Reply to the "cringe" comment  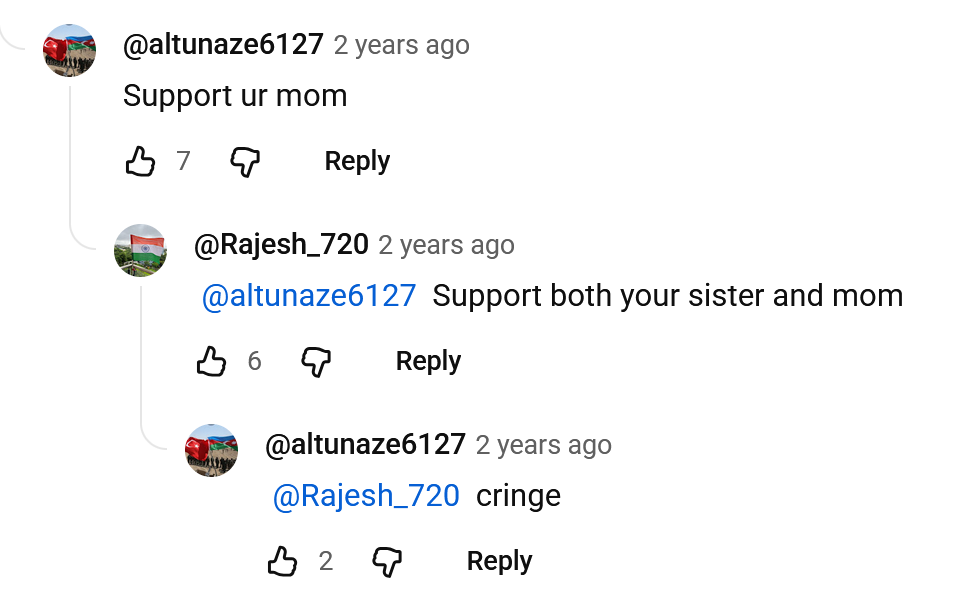[x=499, y=561]
